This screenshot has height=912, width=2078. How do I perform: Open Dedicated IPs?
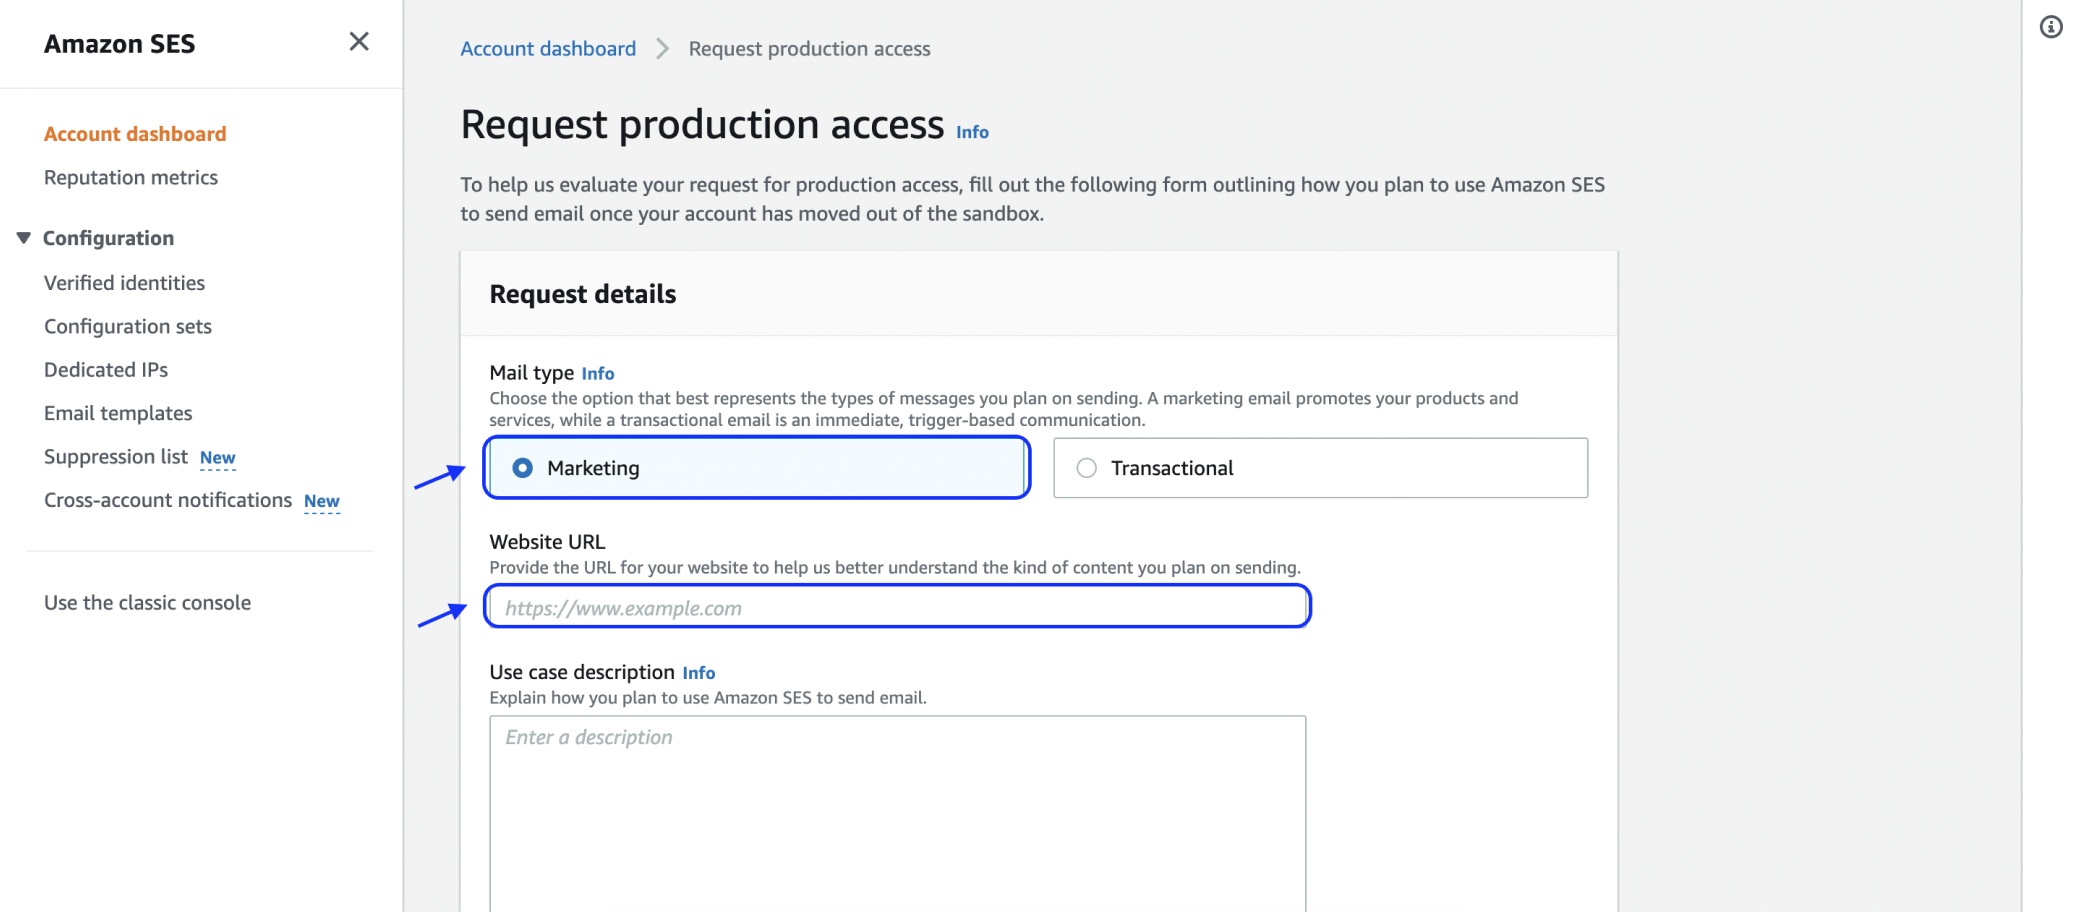click(106, 369)
